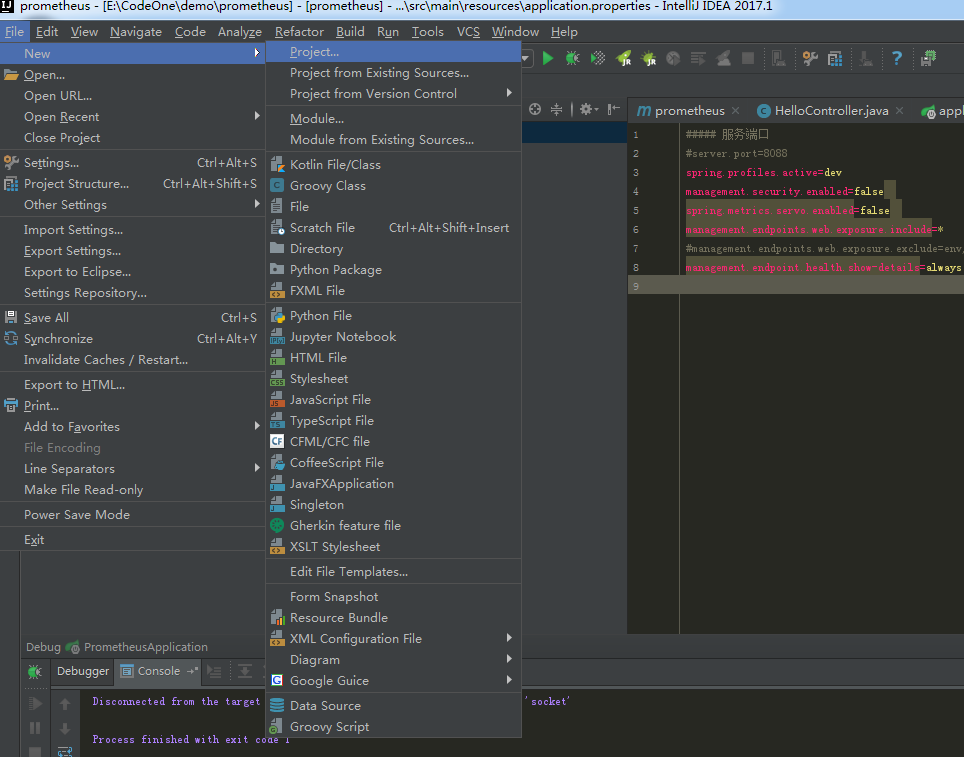Screen dimensions: 964x757
Task: Click the down arrow icon in console gutter
Action: point(65,729)
